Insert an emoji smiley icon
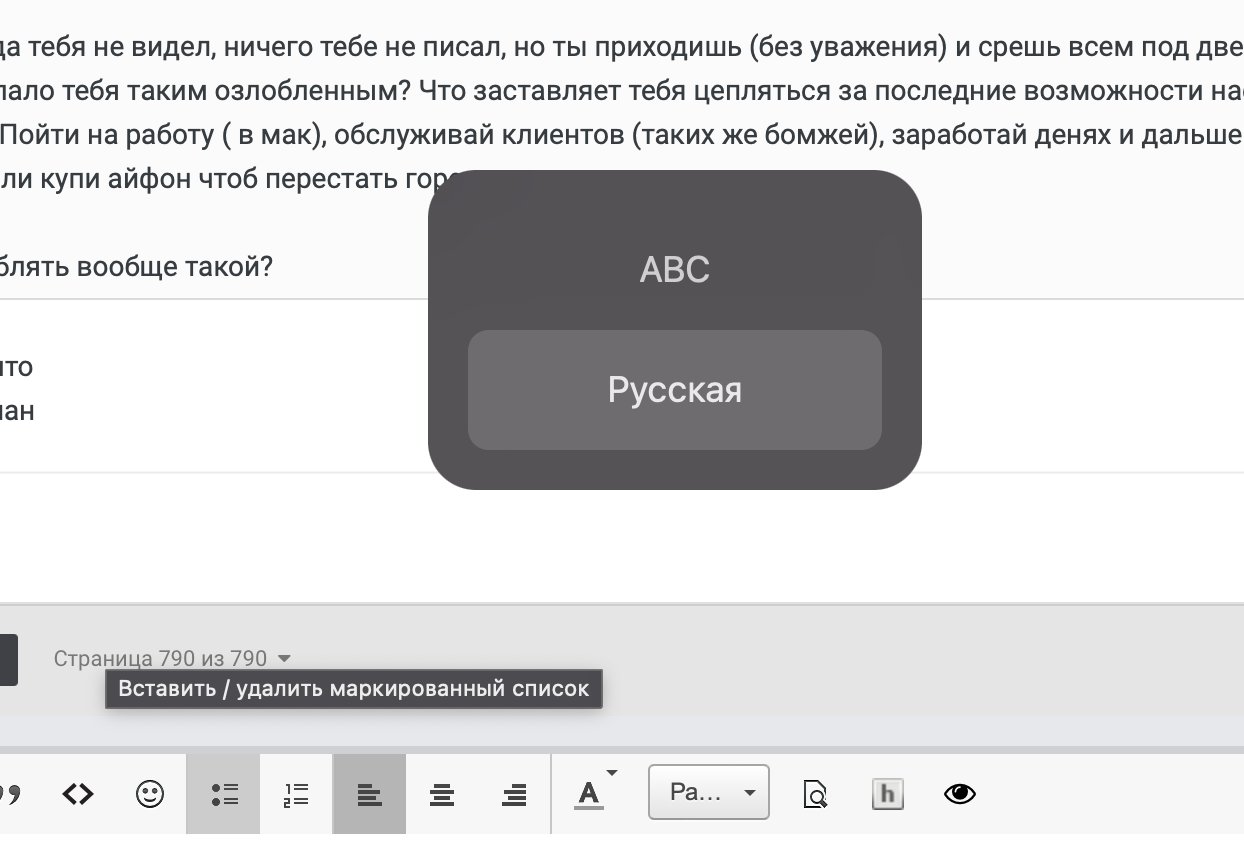This screenshot has width=1244, height=844. [x=150, y=793]
